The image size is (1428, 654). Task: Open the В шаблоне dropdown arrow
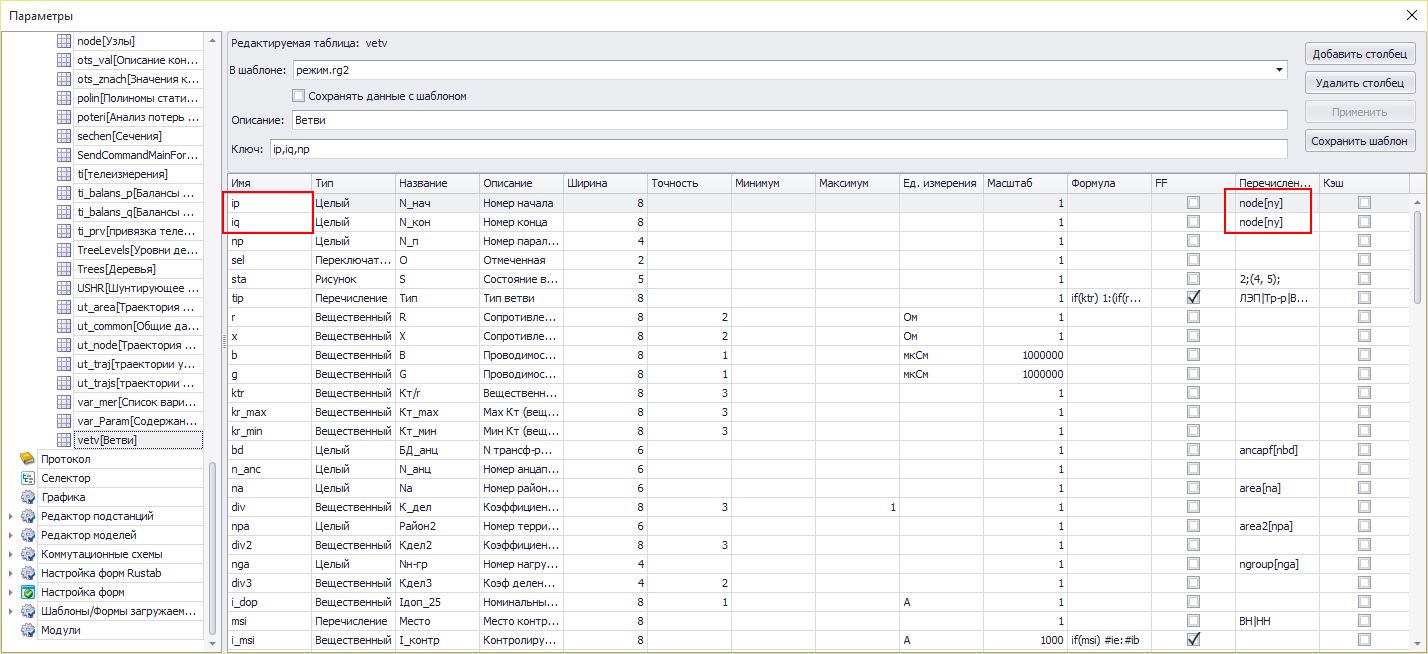click(x=1279, y=70)
